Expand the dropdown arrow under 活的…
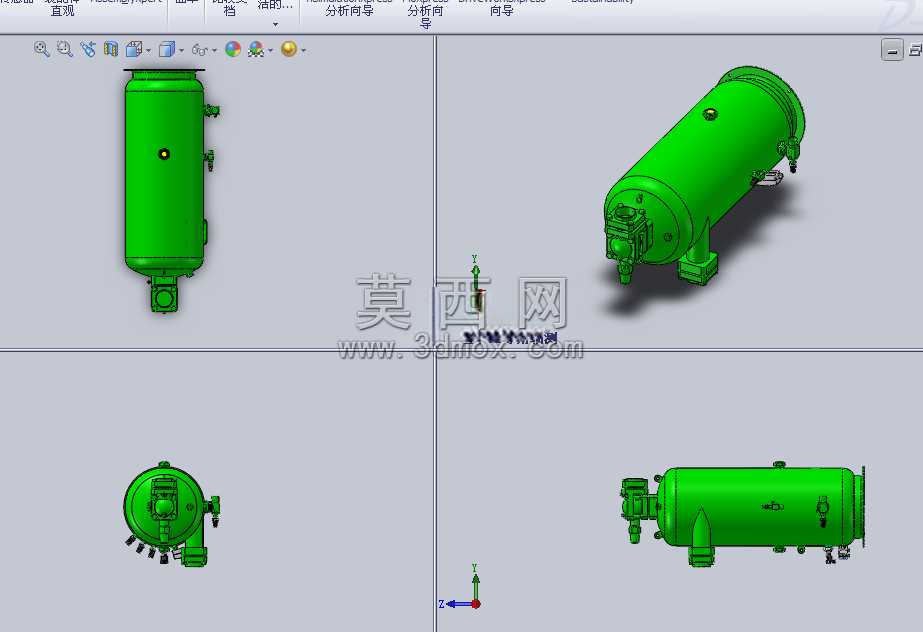 tap(275, 24)
